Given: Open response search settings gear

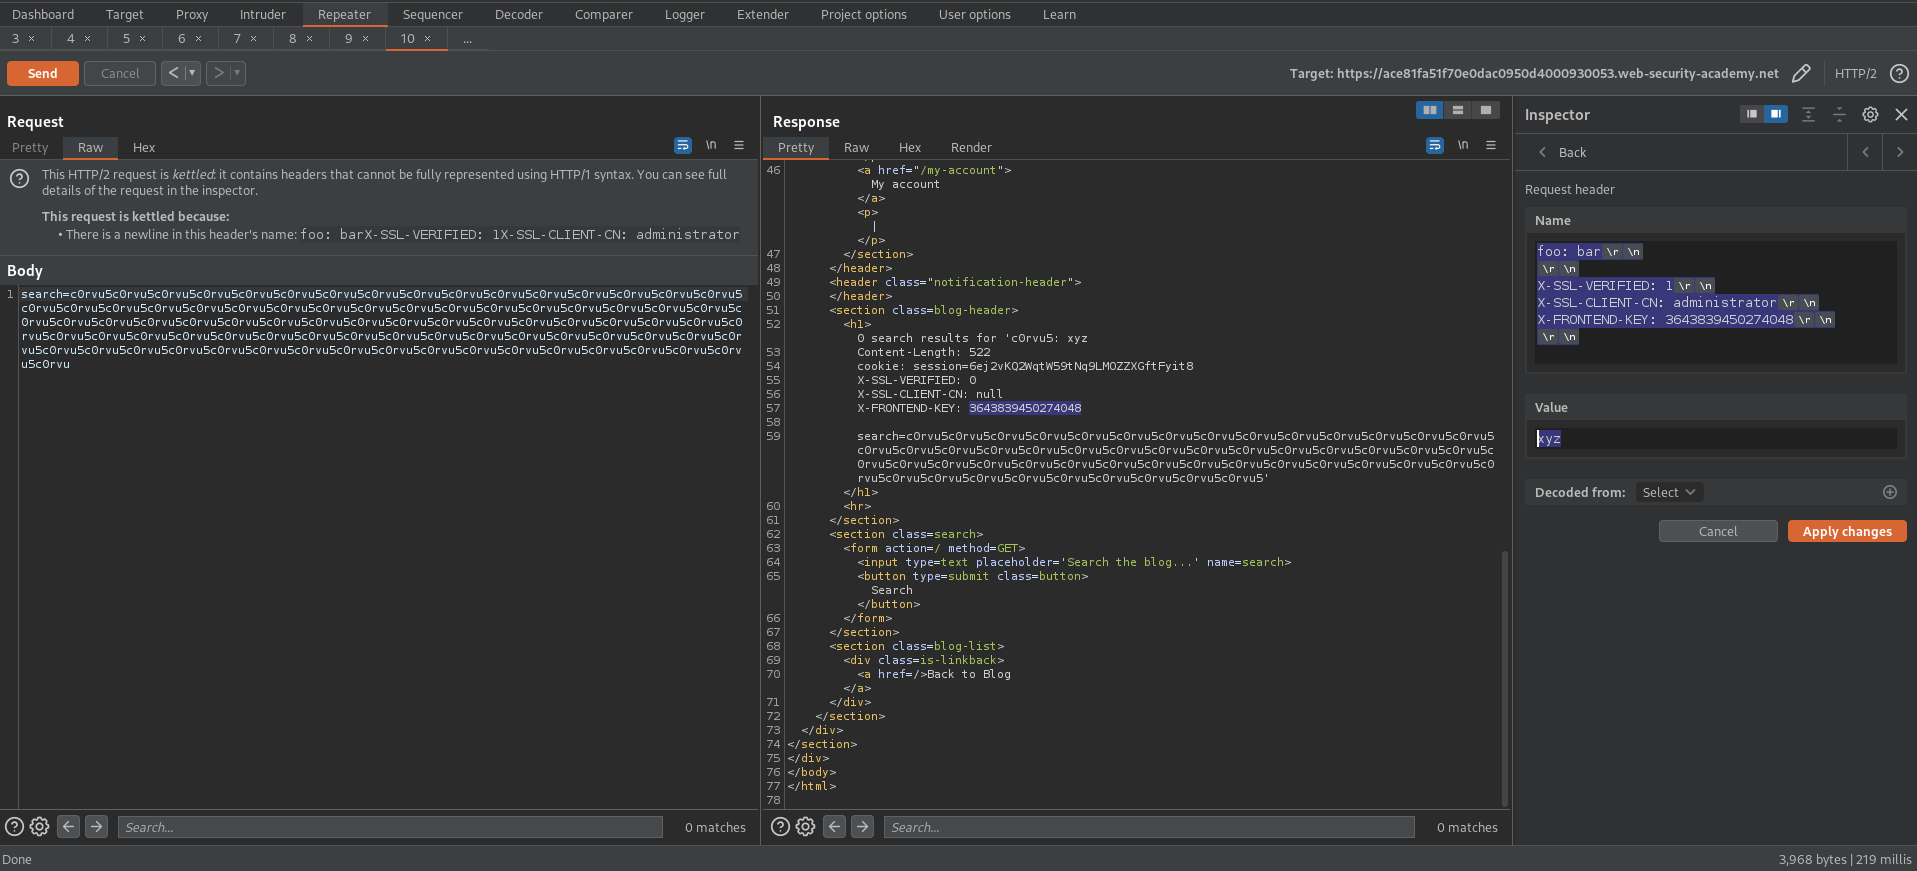Looking at the screenshot, I should pyautogui.click(x=805, y=826).
